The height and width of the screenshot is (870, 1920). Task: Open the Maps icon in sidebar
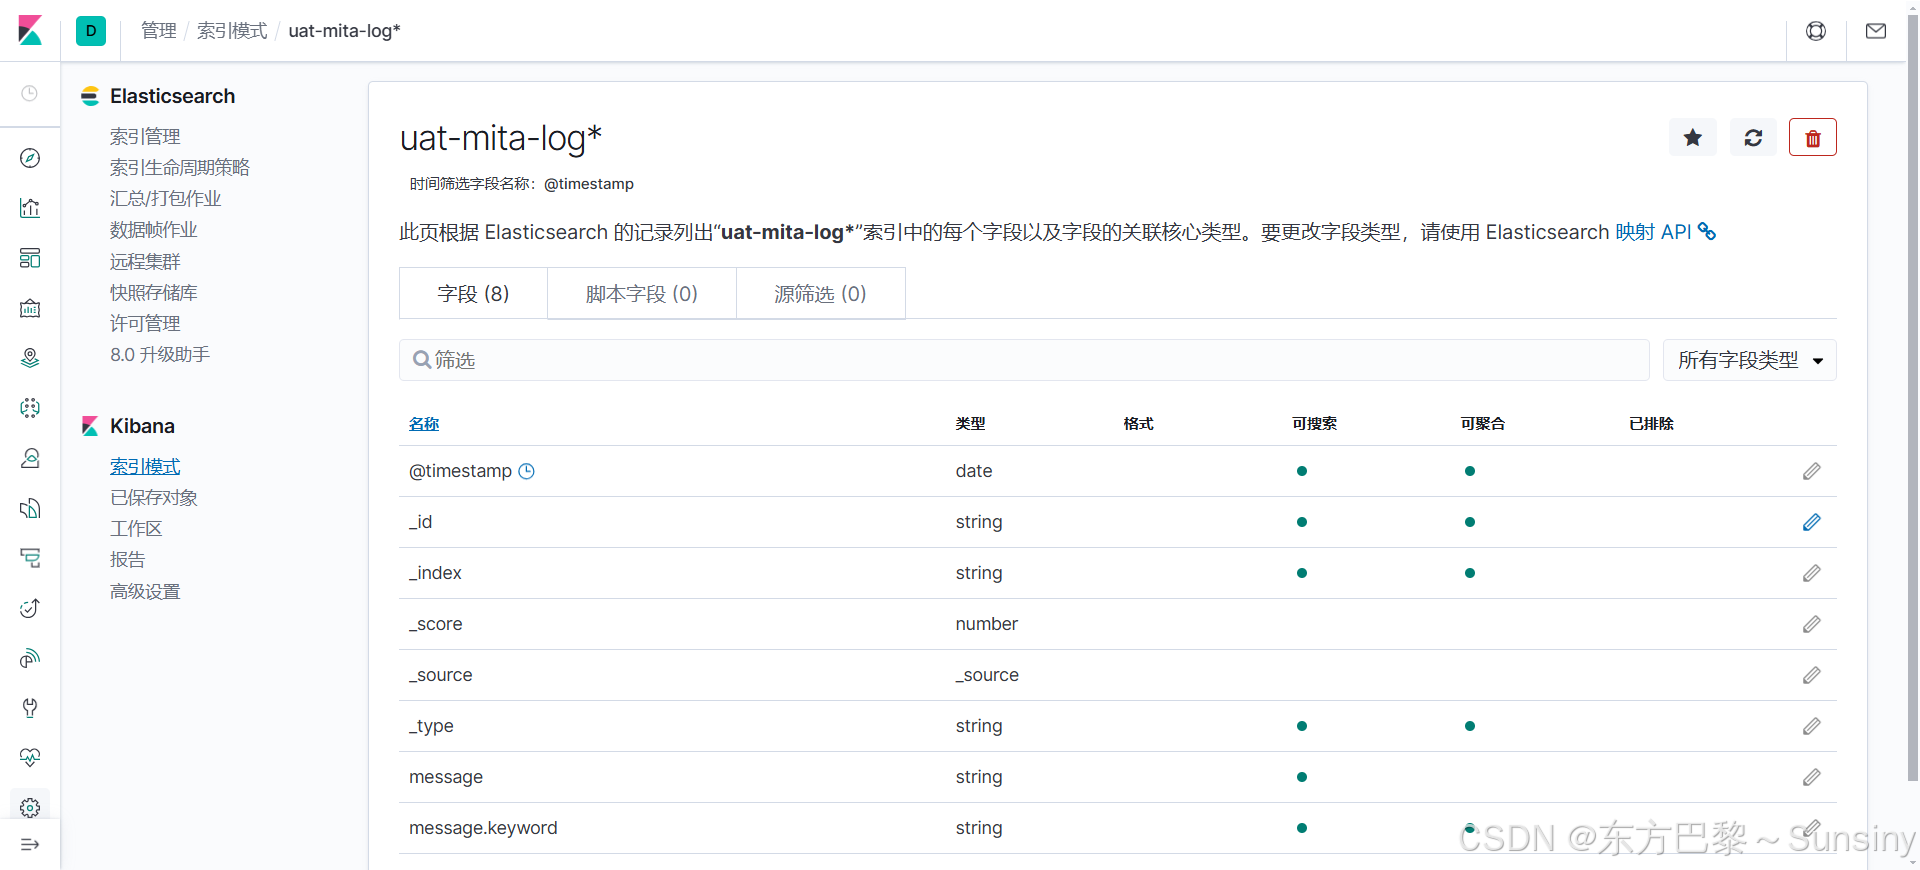point(30,358)
